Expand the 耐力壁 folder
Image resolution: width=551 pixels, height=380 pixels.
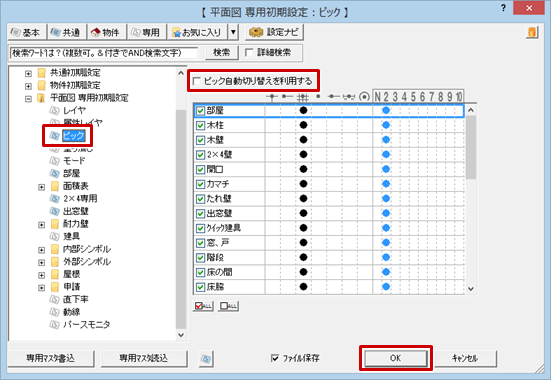coord(41,225)
